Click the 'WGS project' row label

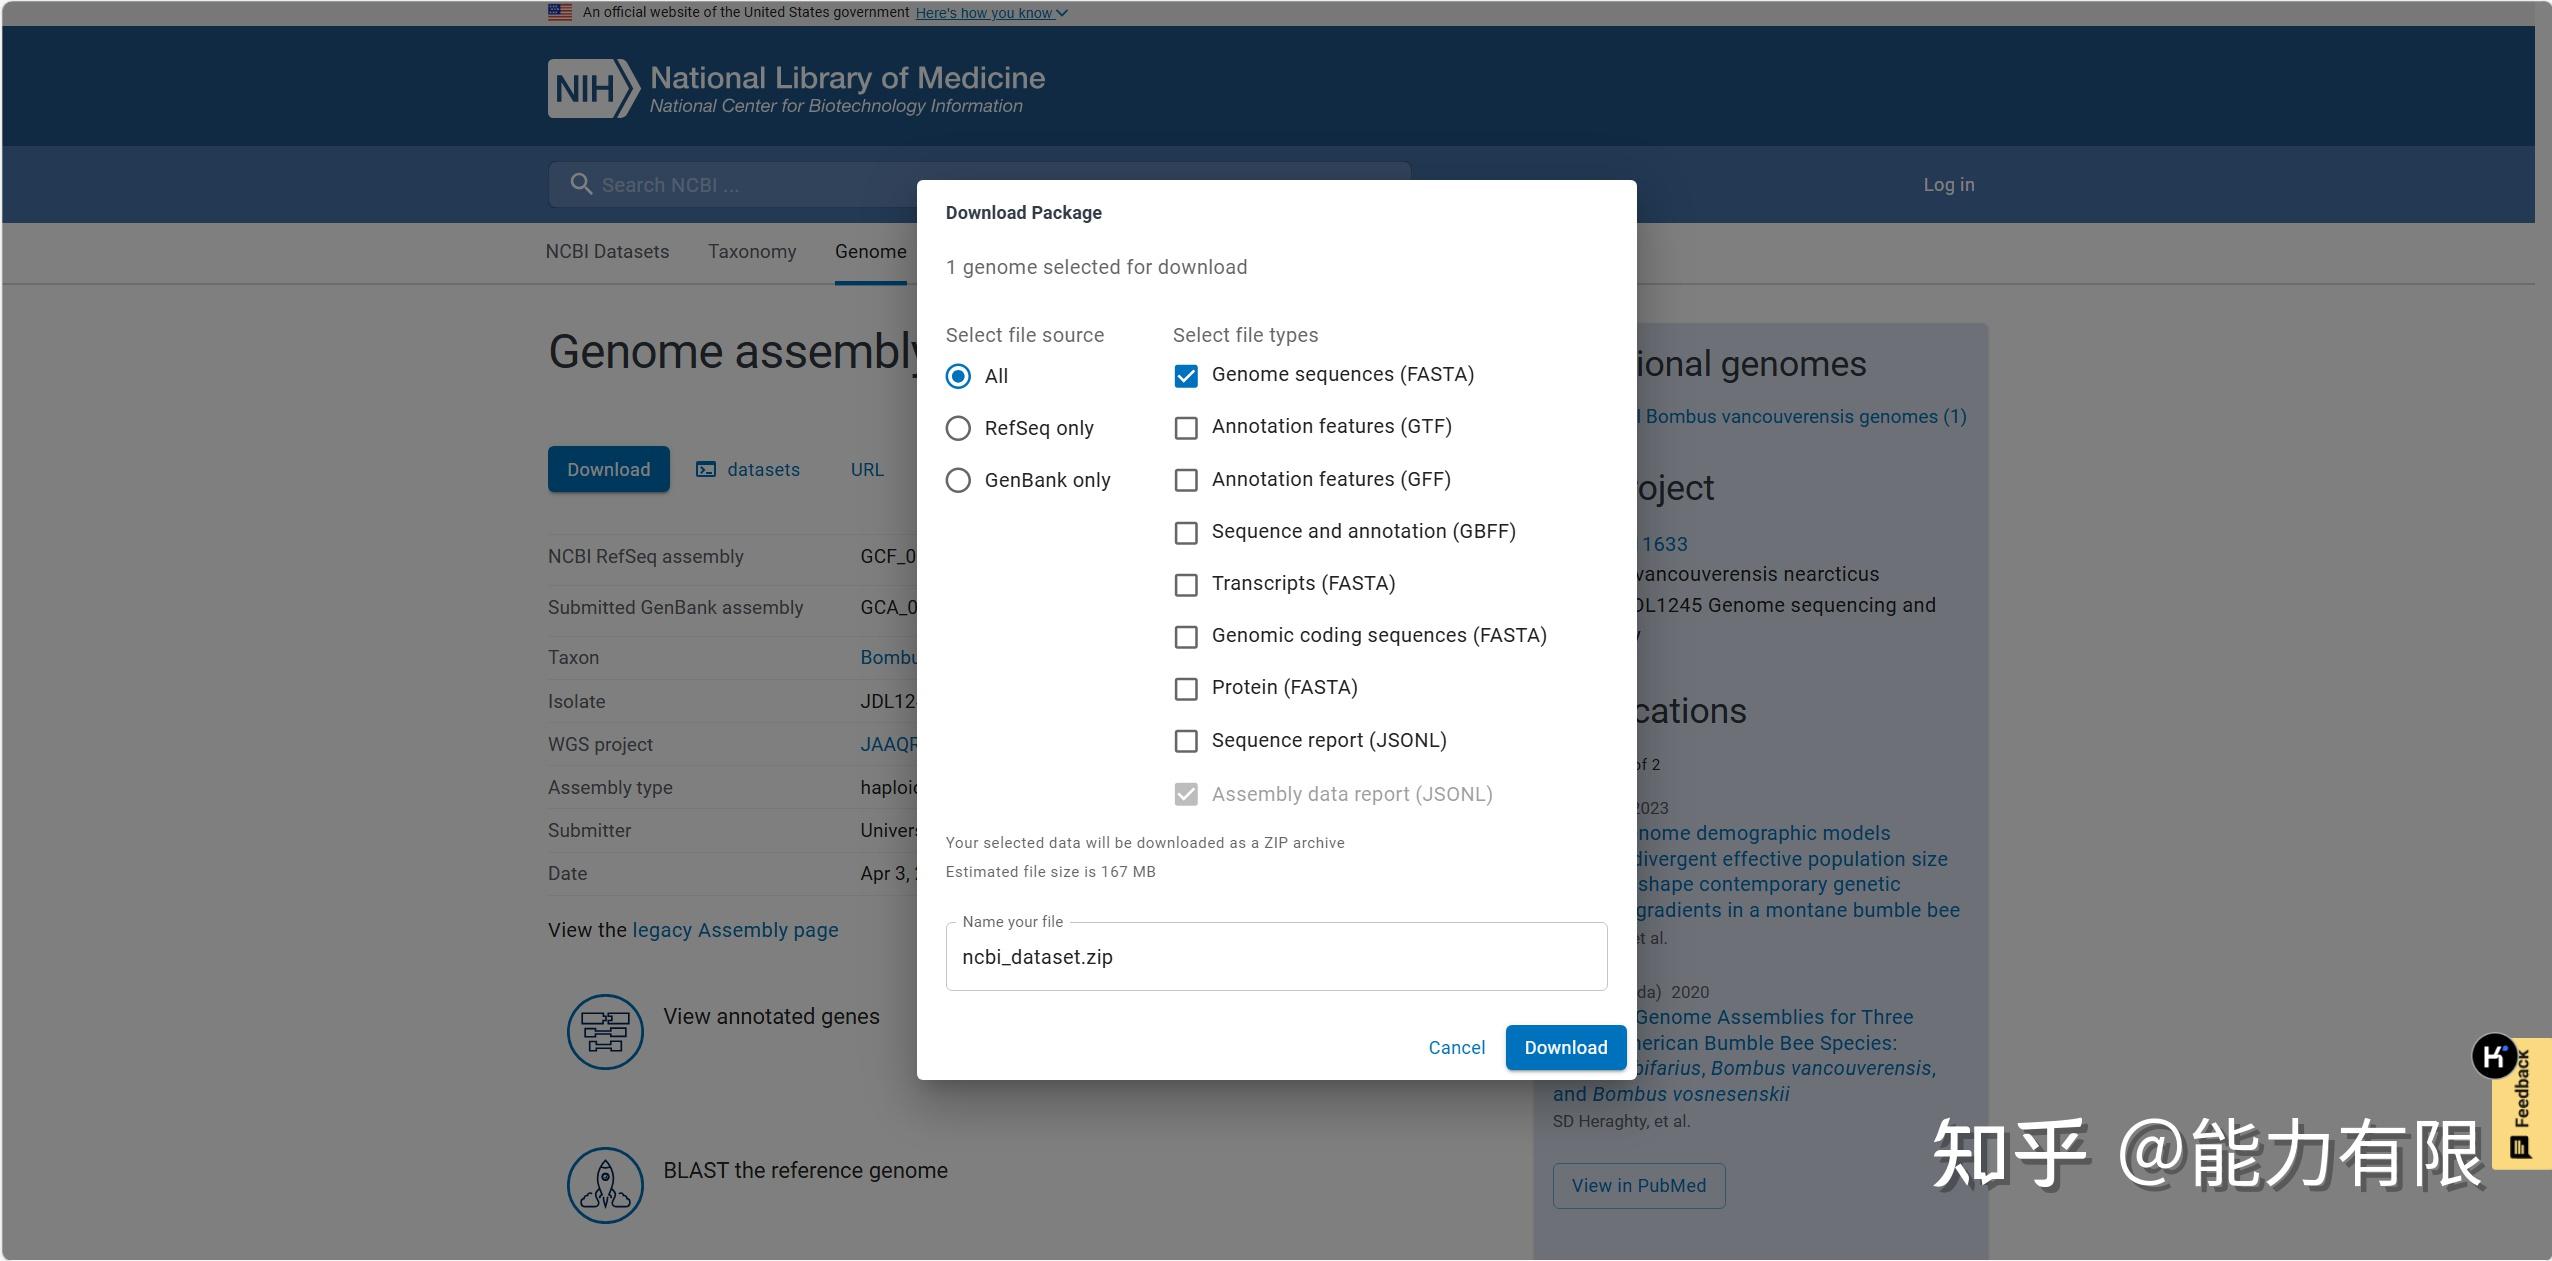pyautogui.click(x=600, y=744)
